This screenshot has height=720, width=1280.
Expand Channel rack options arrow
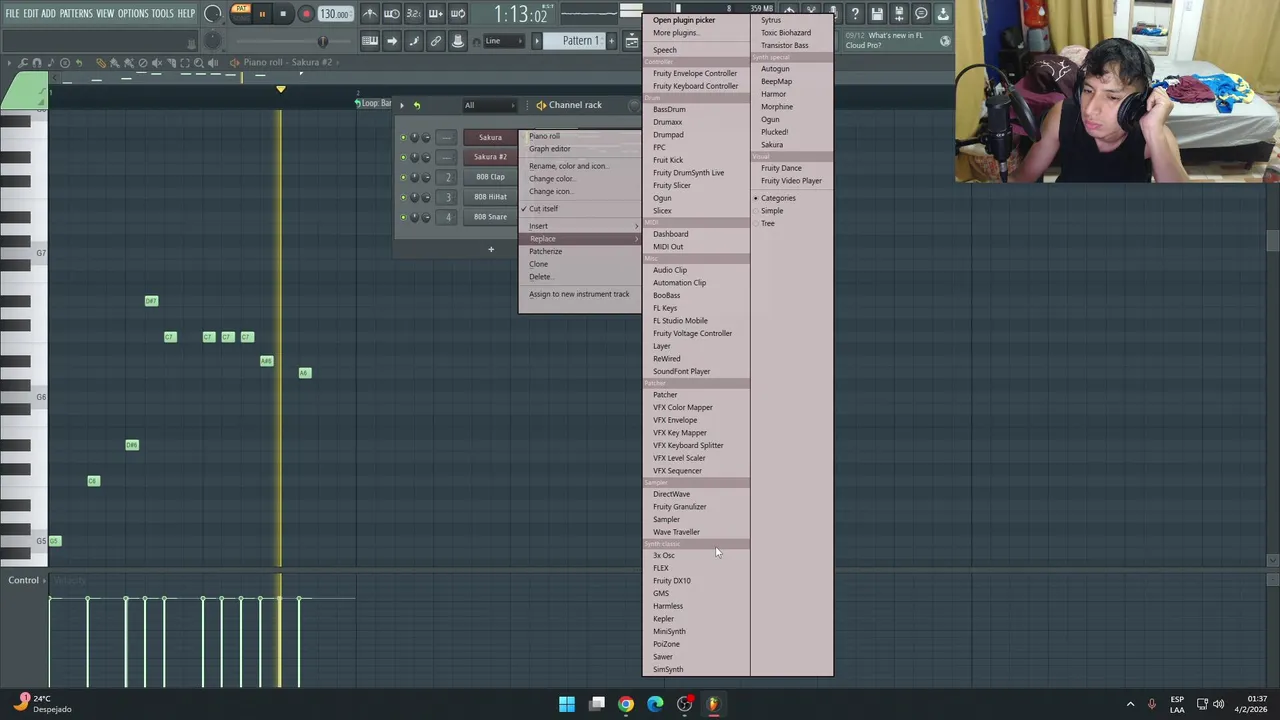click(402, 105)
